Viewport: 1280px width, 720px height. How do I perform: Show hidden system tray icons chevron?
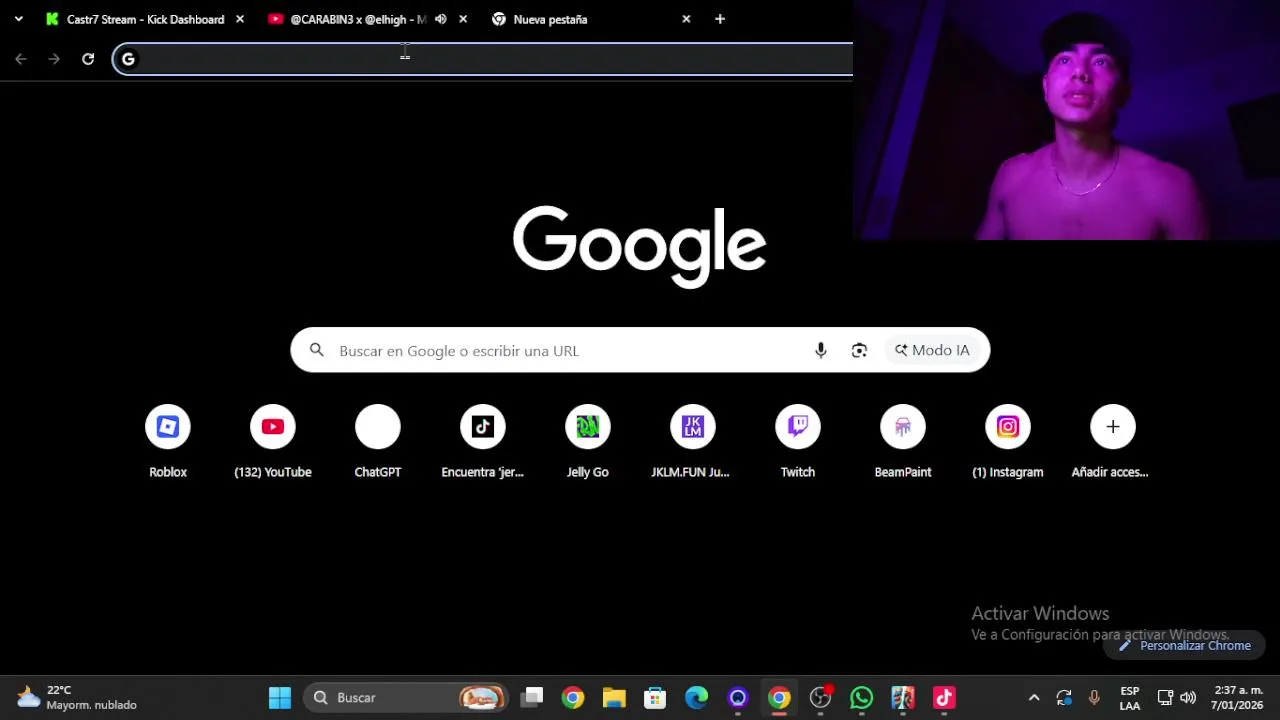[x=1034, y=698]
